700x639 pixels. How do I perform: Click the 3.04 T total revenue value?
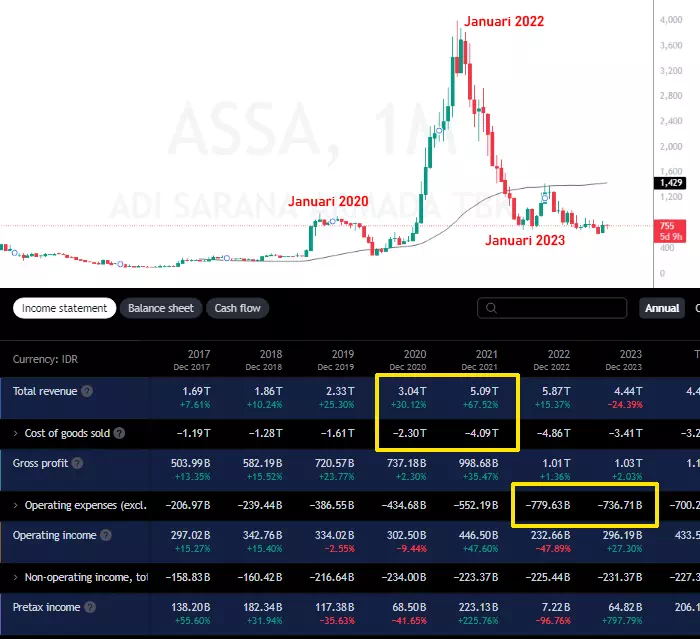click(x=412, y=392)
